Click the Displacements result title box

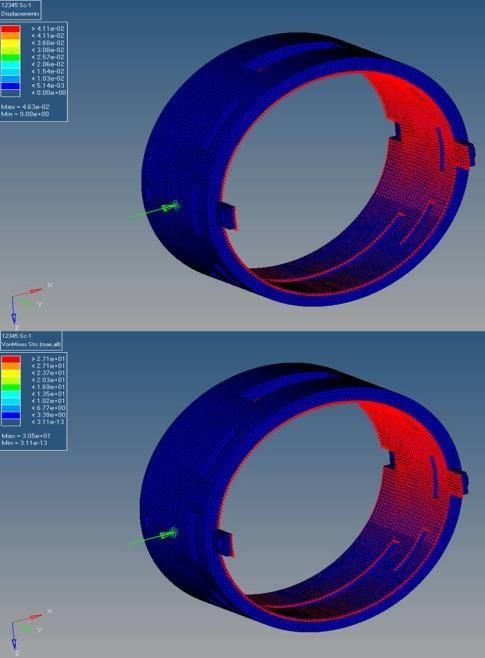point(20,9)
